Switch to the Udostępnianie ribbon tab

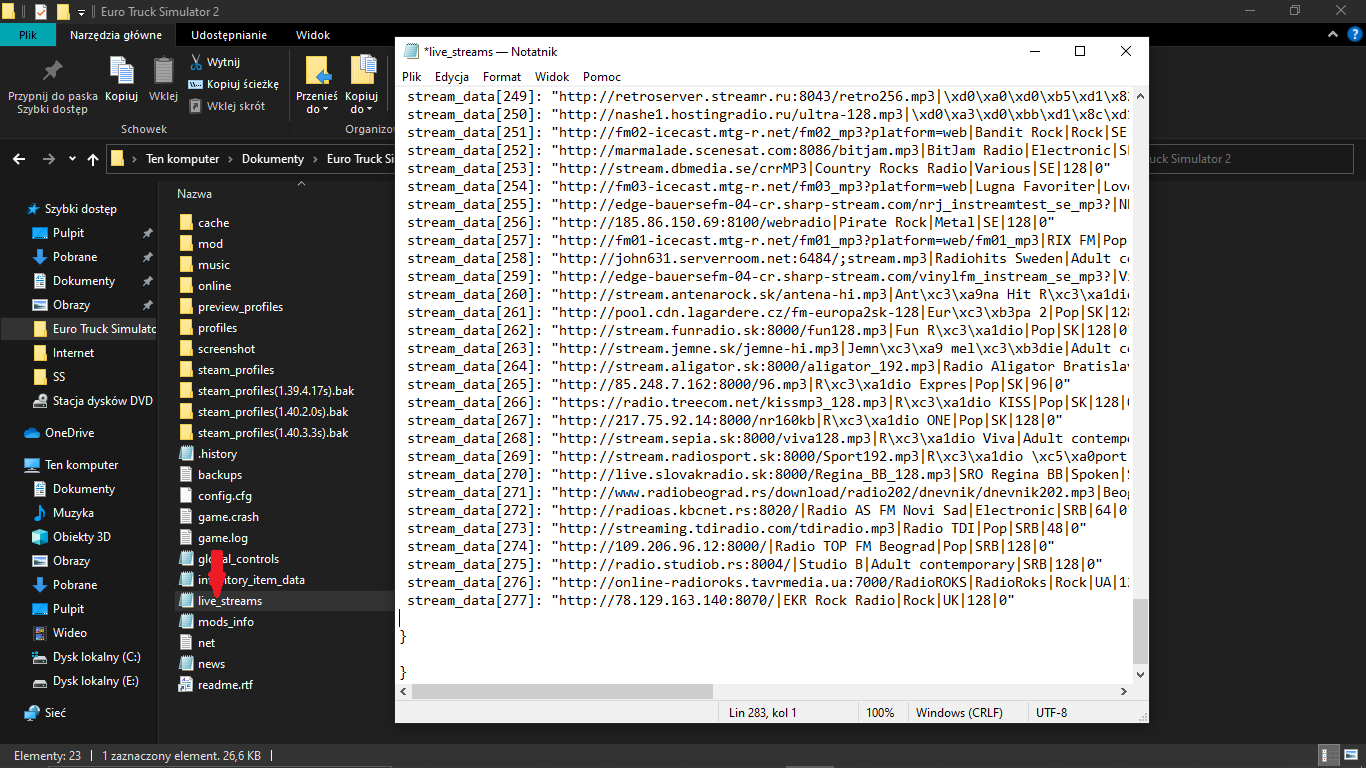(x=229, y=35)
